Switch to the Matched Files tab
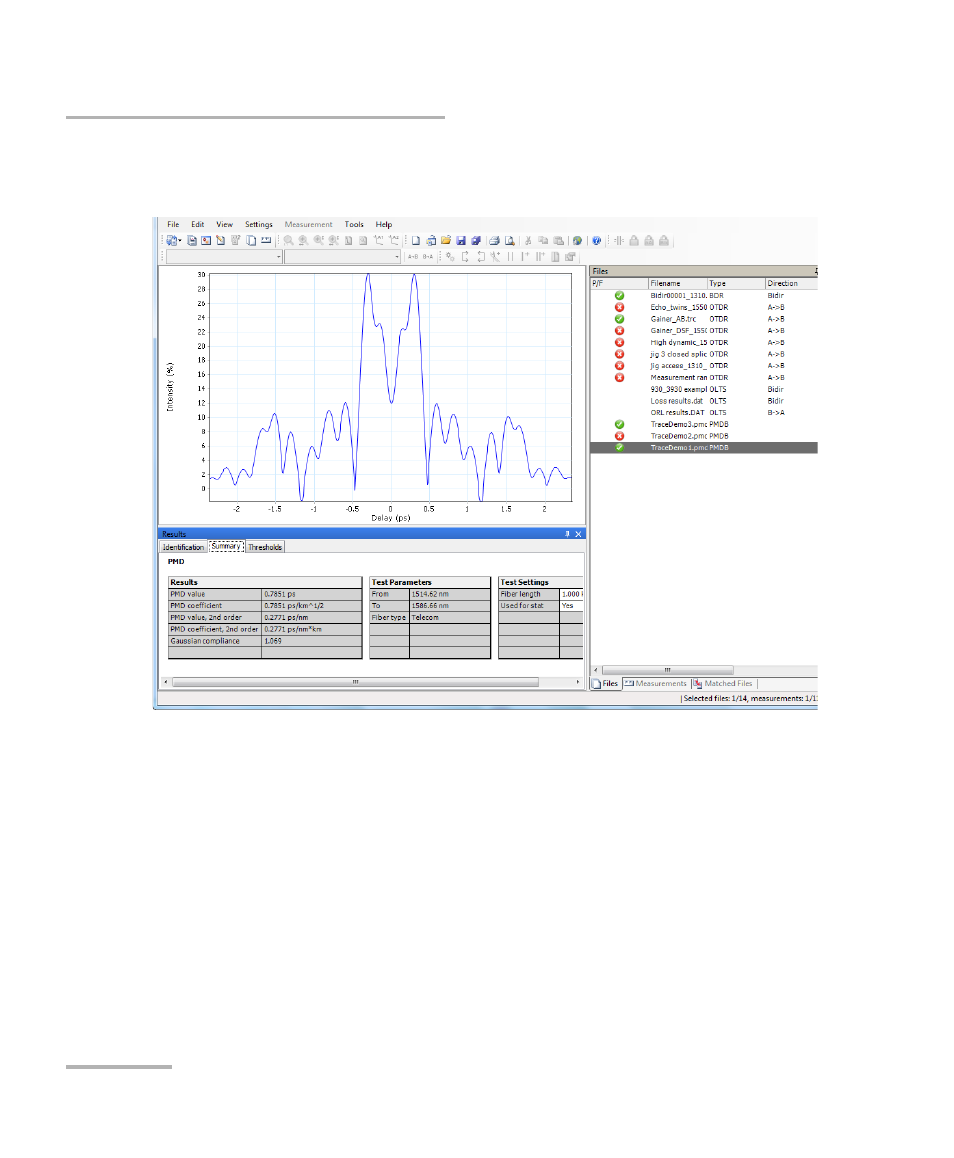The image size is (954, 1158). [723, 684]
